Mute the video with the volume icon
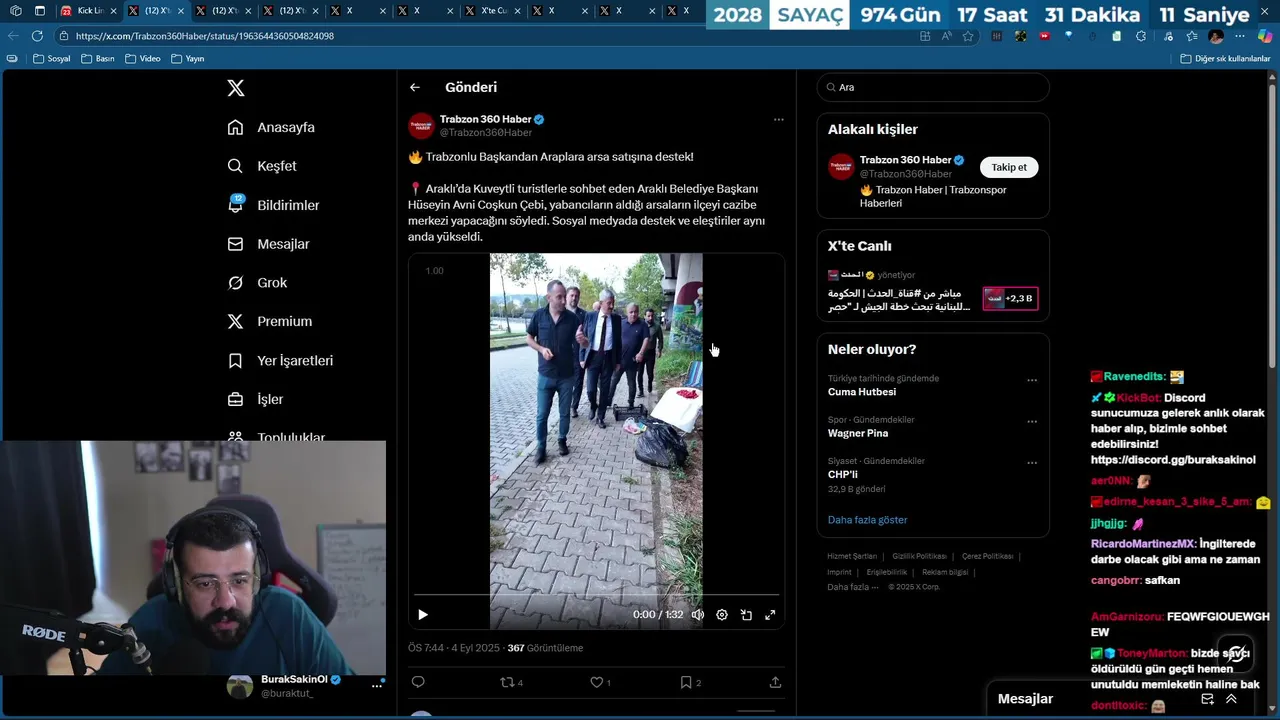Image resolution: width=1280 pixels, height=720 pixels. tap(698, 615)
